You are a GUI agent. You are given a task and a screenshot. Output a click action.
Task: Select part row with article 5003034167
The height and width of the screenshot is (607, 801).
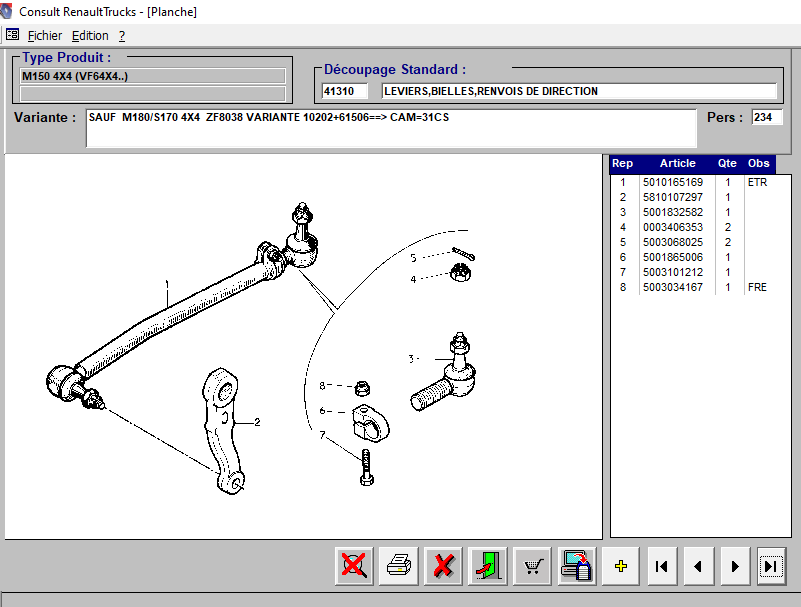tap(673, 288)
